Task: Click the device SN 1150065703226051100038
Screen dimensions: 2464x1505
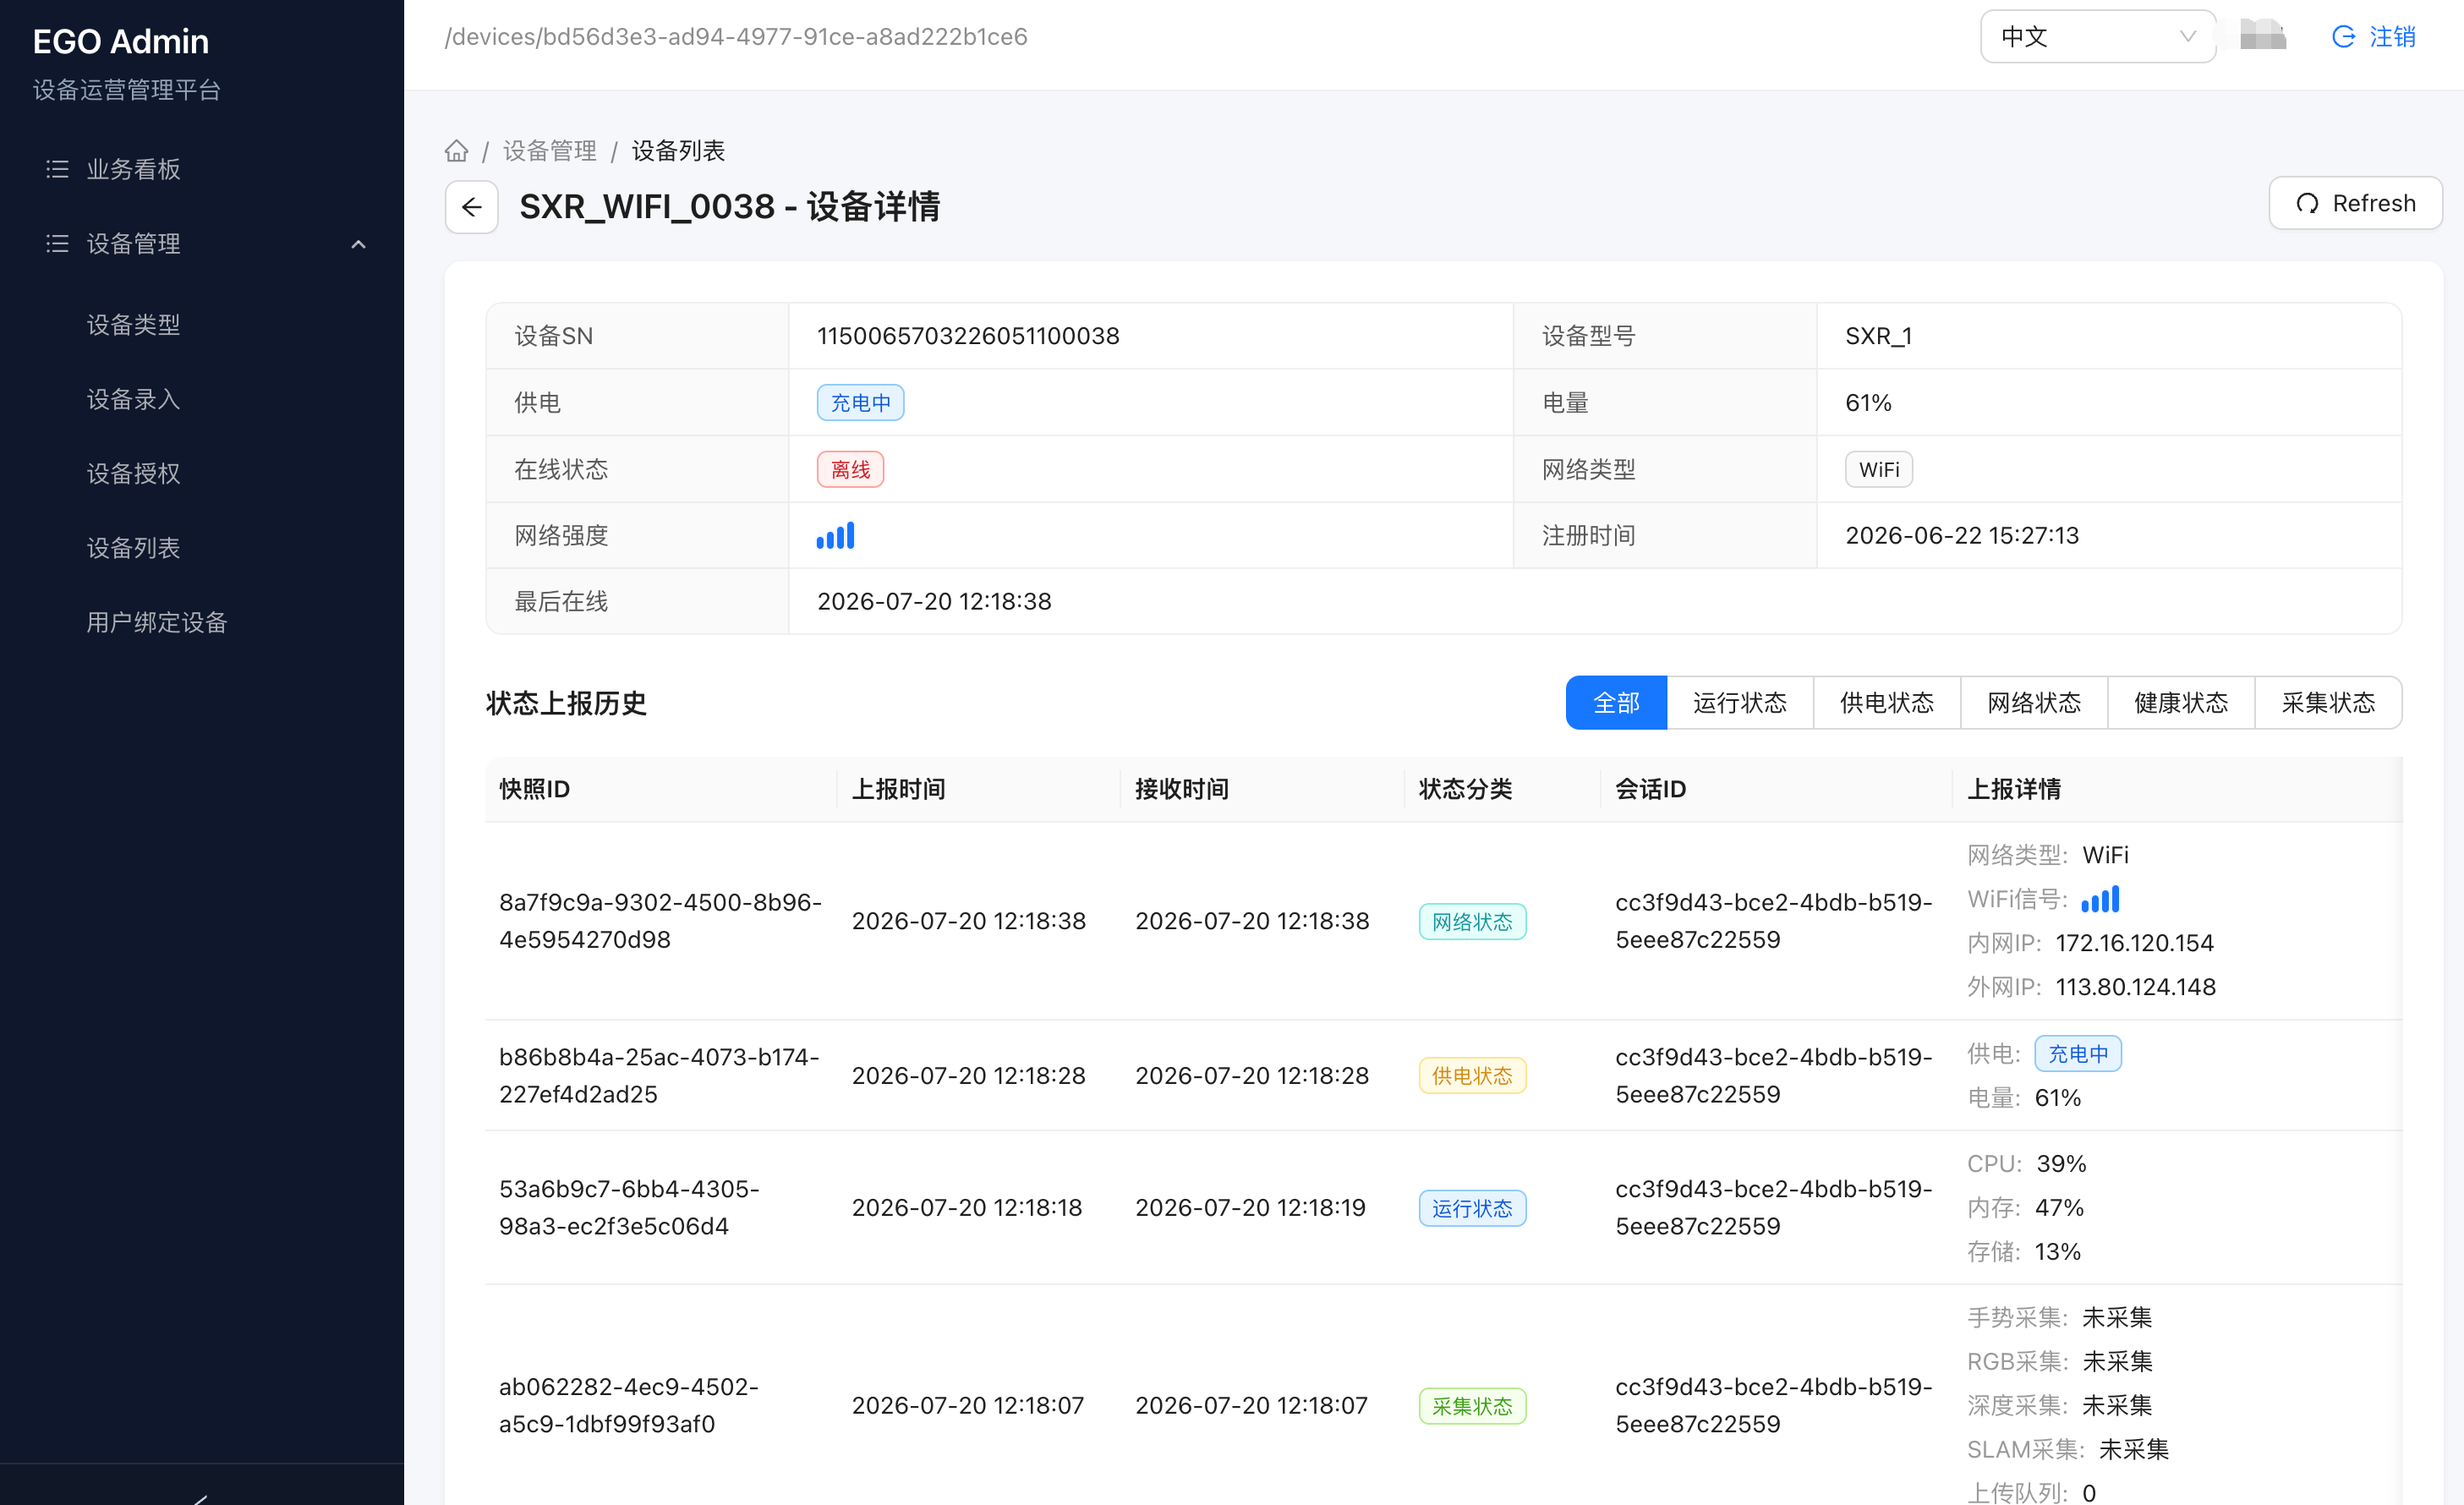Action: pyautogui.click(x=968, y=336)
